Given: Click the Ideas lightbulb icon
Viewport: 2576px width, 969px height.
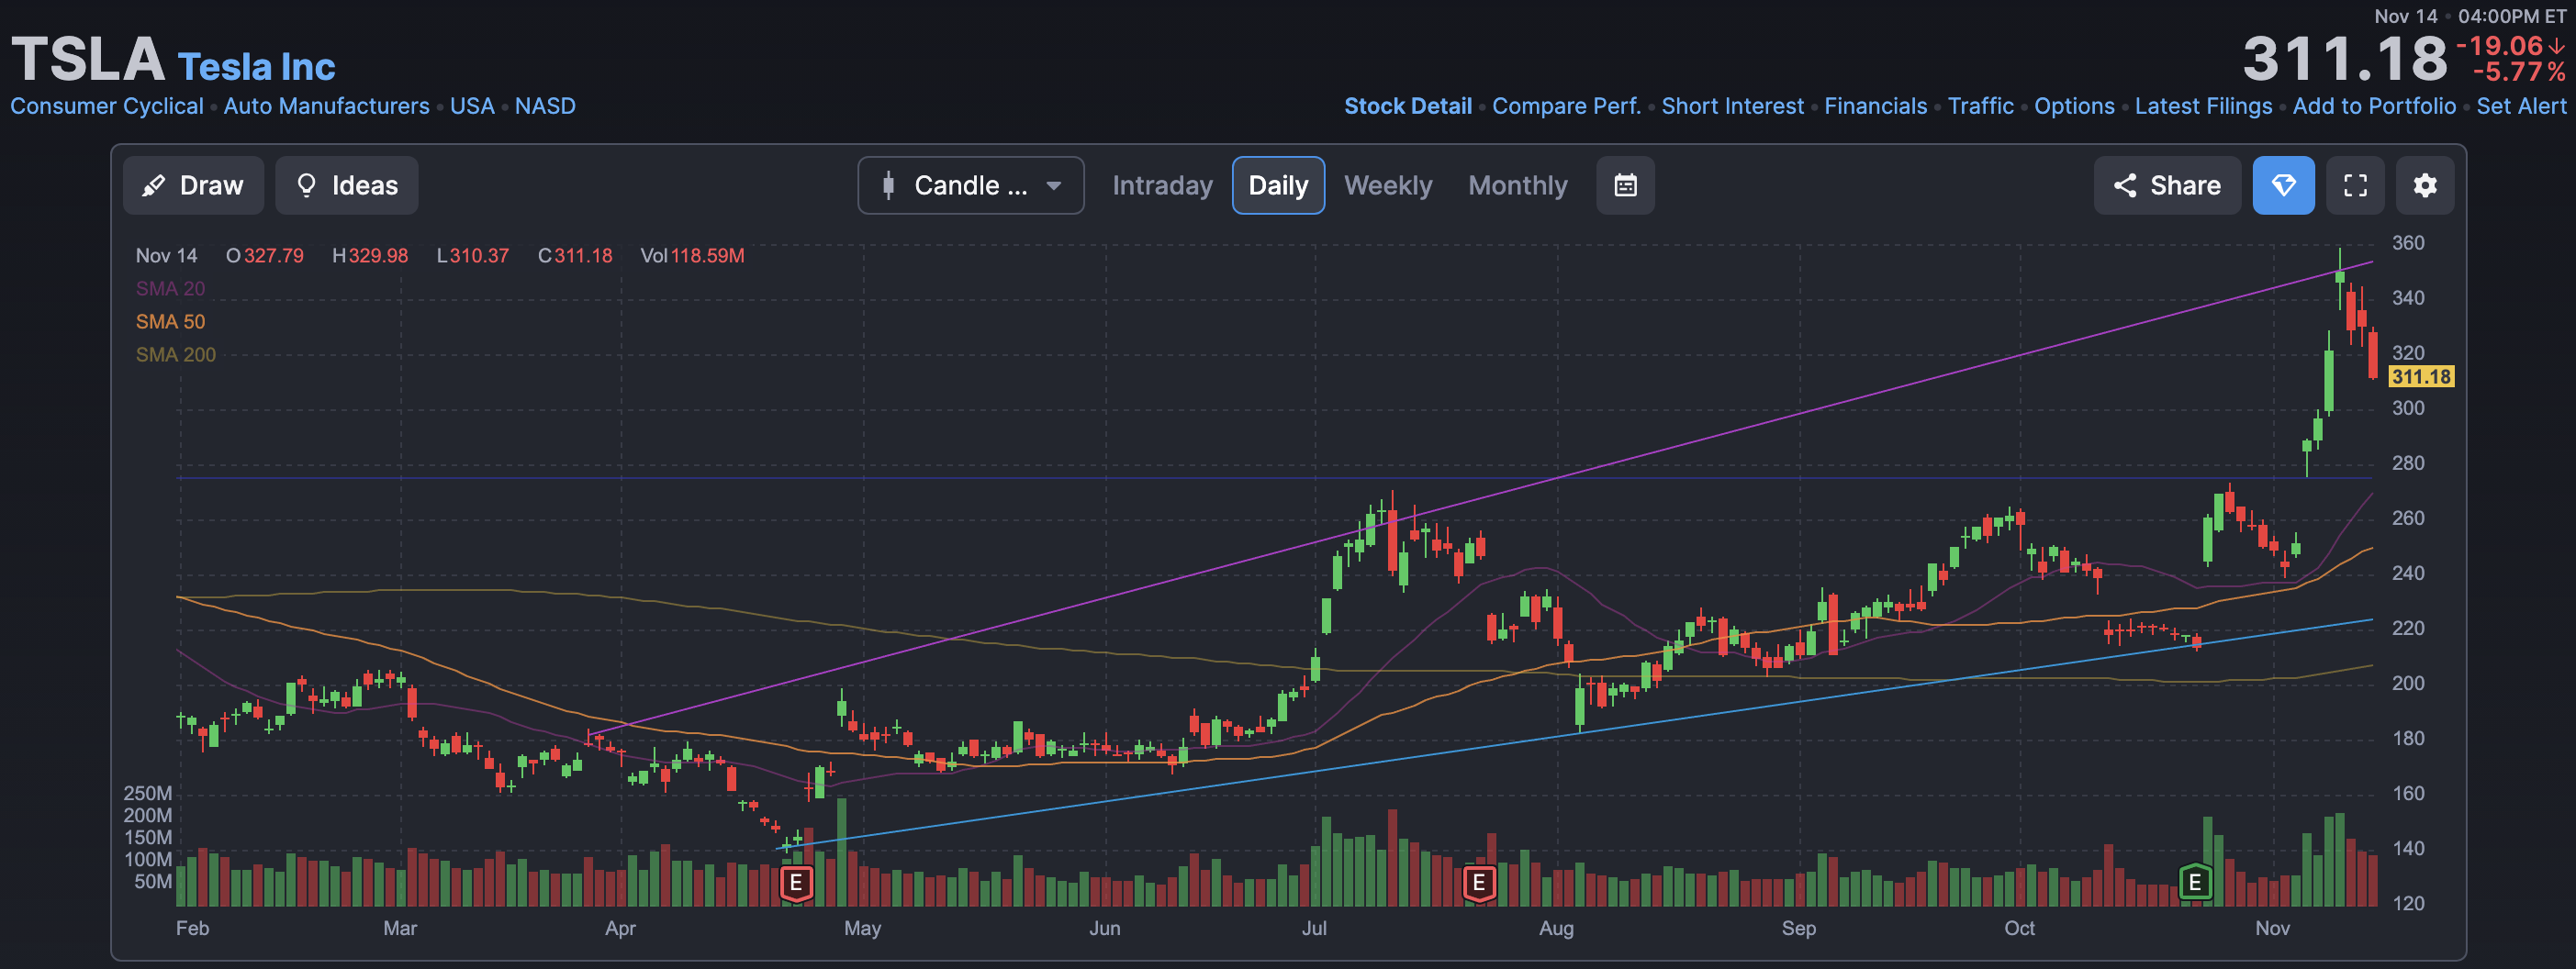Looking at the screenshot, I should pos(307,185).
